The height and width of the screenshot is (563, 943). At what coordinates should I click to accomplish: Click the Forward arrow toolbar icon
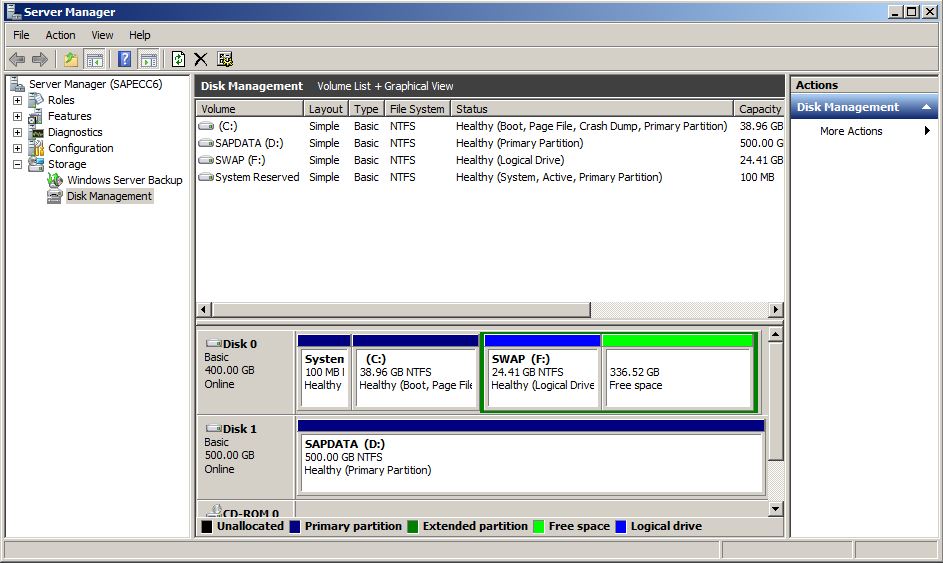click(x=40, y=59)
